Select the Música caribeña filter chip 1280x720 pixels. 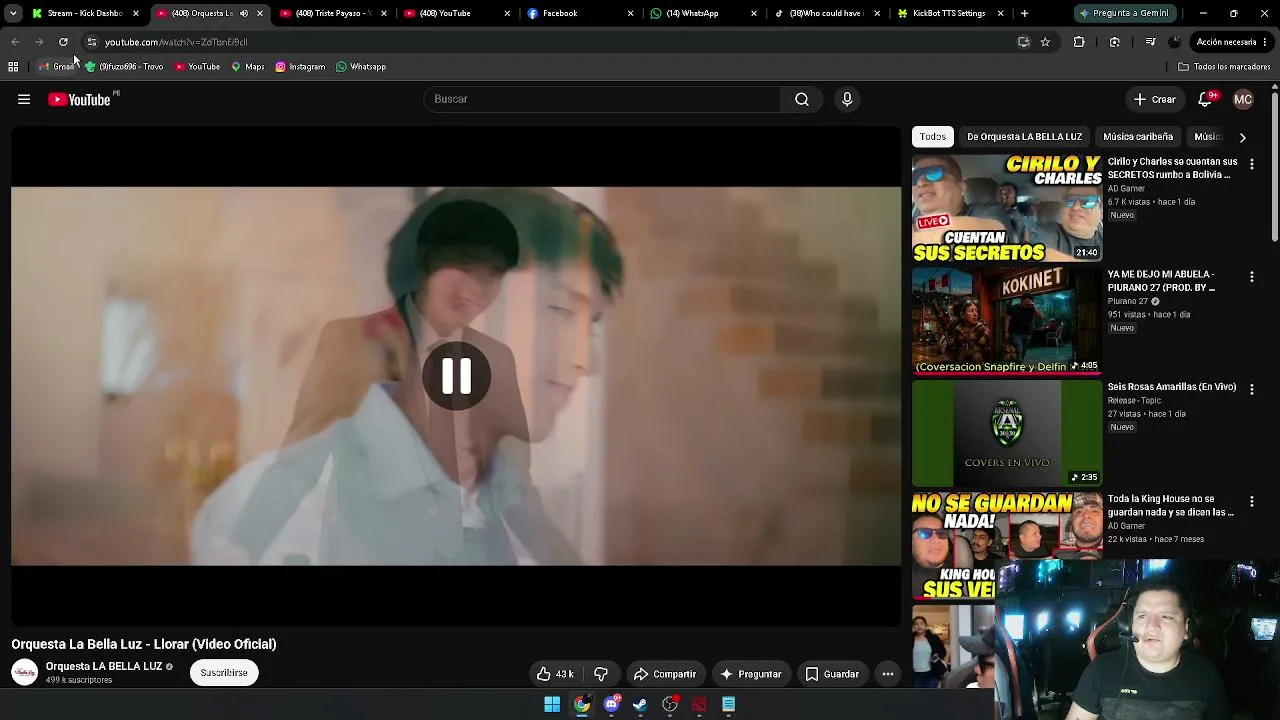1138,137
